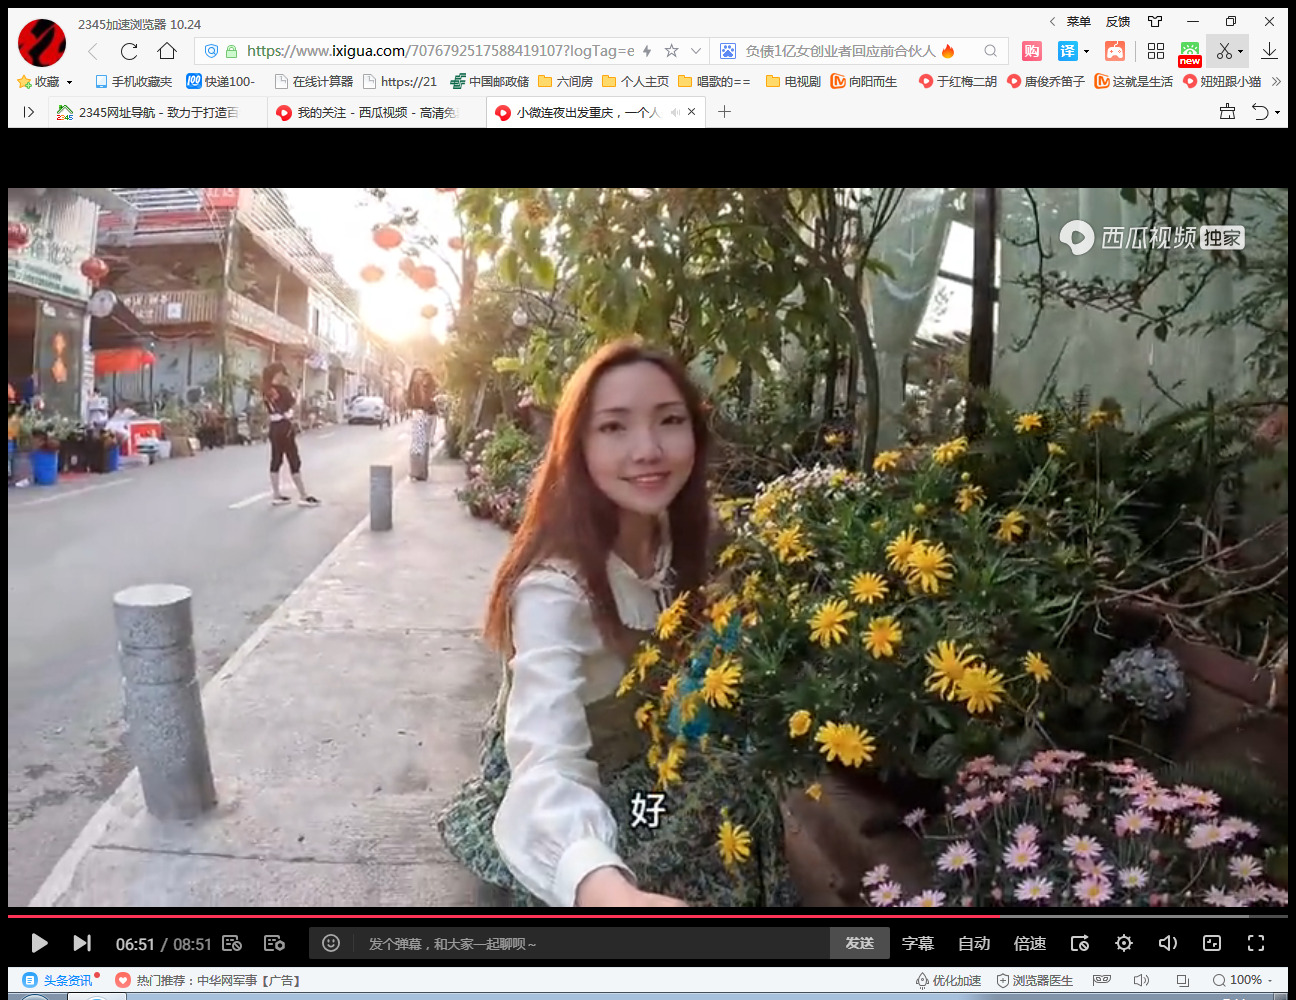Open danmaku settings icon
Viewport: 1296px width, 1000px height.
pos(274,943)
